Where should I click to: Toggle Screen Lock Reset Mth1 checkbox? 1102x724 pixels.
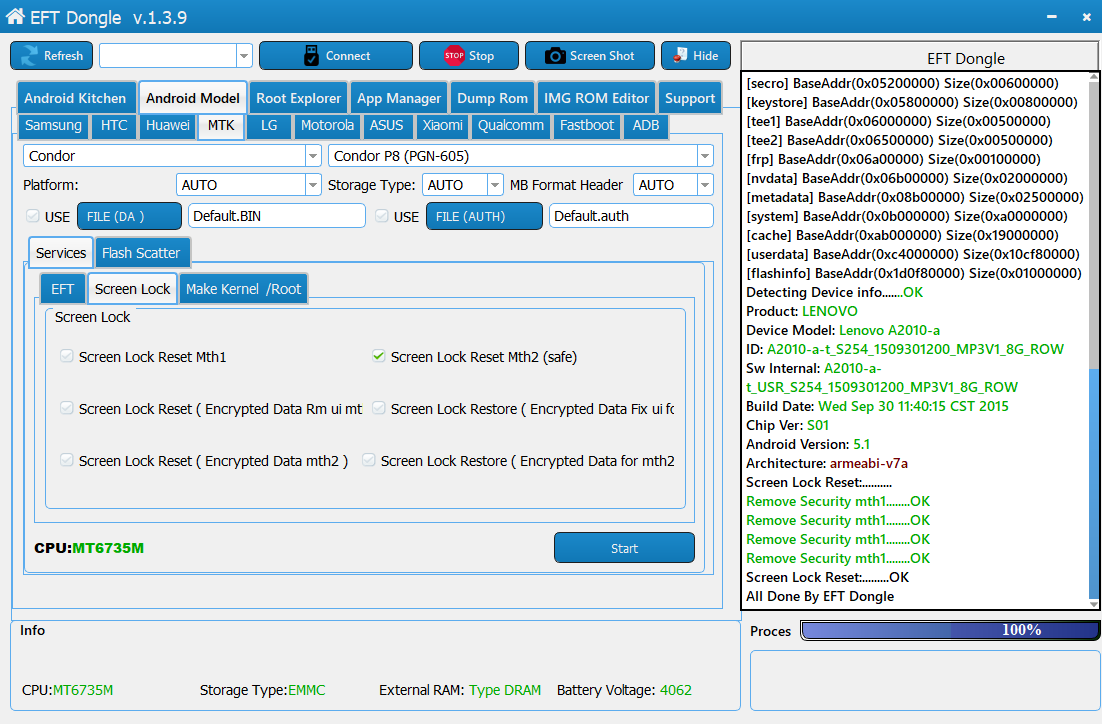tap(67, 356)
